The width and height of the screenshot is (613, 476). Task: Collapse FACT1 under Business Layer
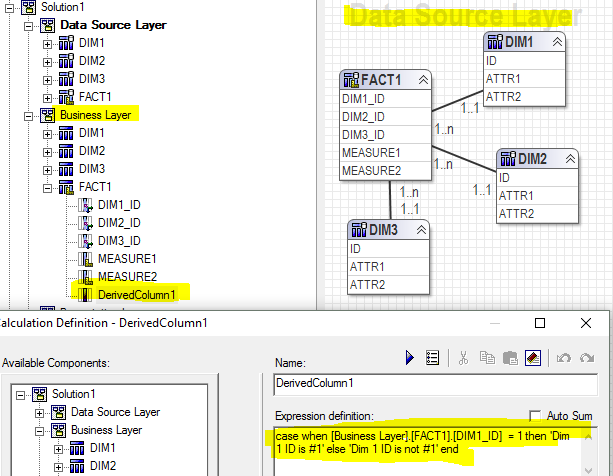tap(47, 188)
